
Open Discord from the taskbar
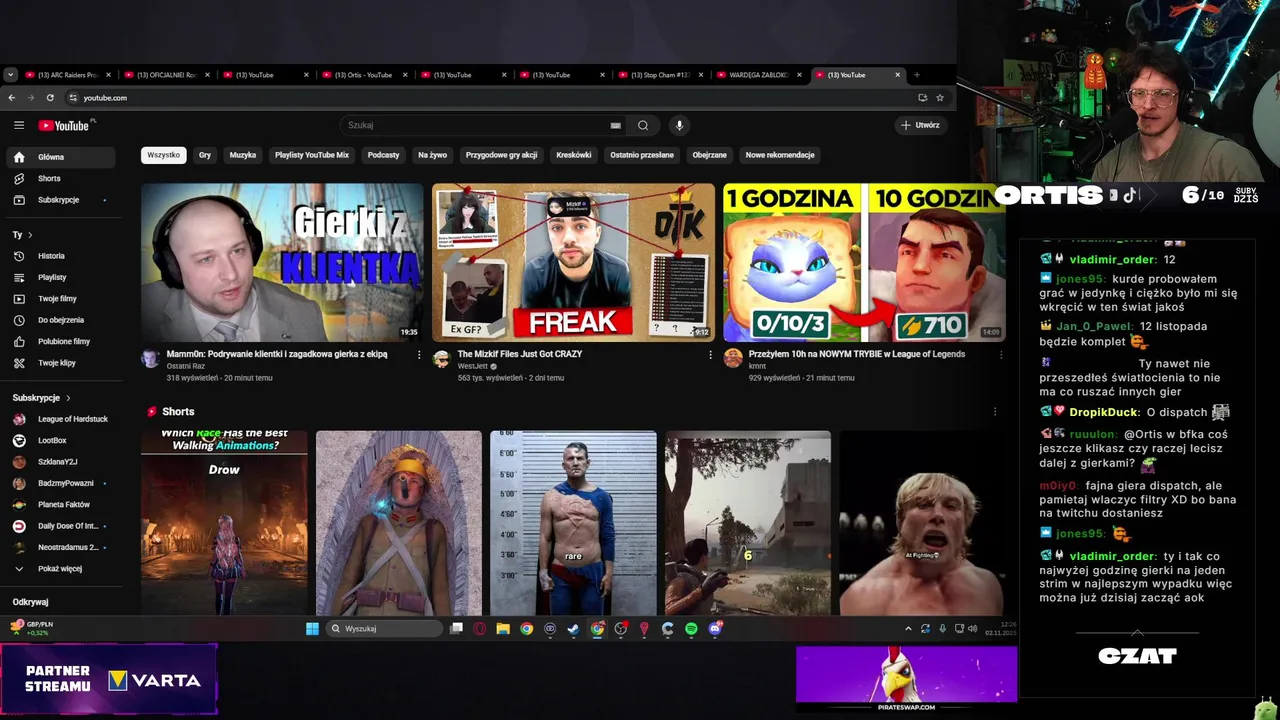pos(715,629)
